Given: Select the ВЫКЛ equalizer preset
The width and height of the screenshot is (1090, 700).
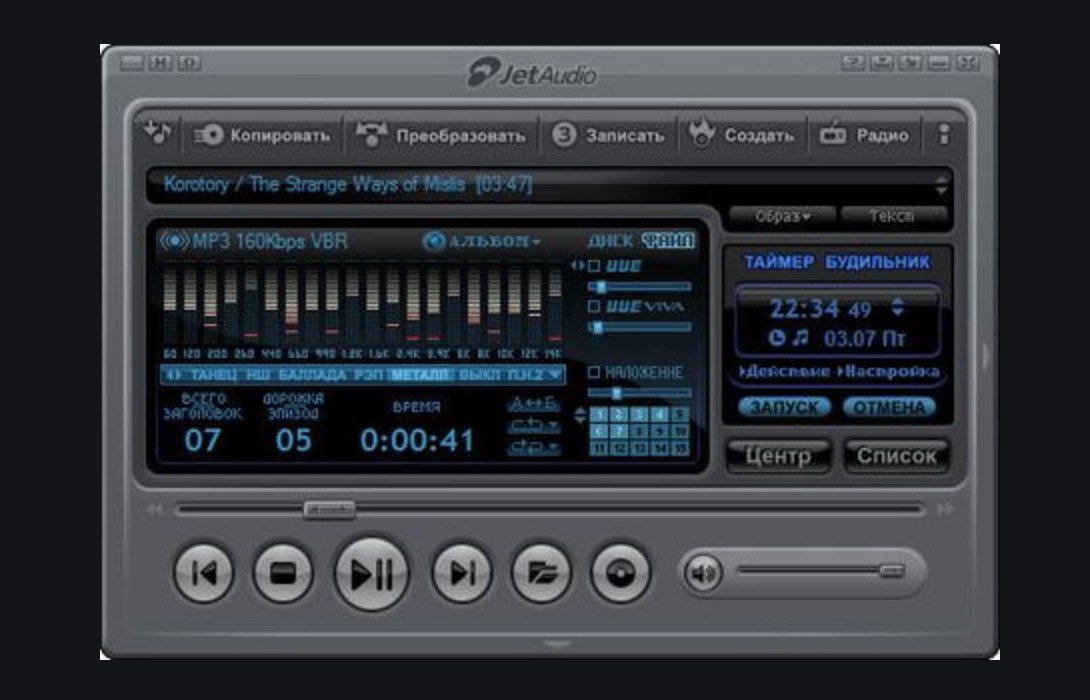Looking at the screenshot, I should (479, 375).
